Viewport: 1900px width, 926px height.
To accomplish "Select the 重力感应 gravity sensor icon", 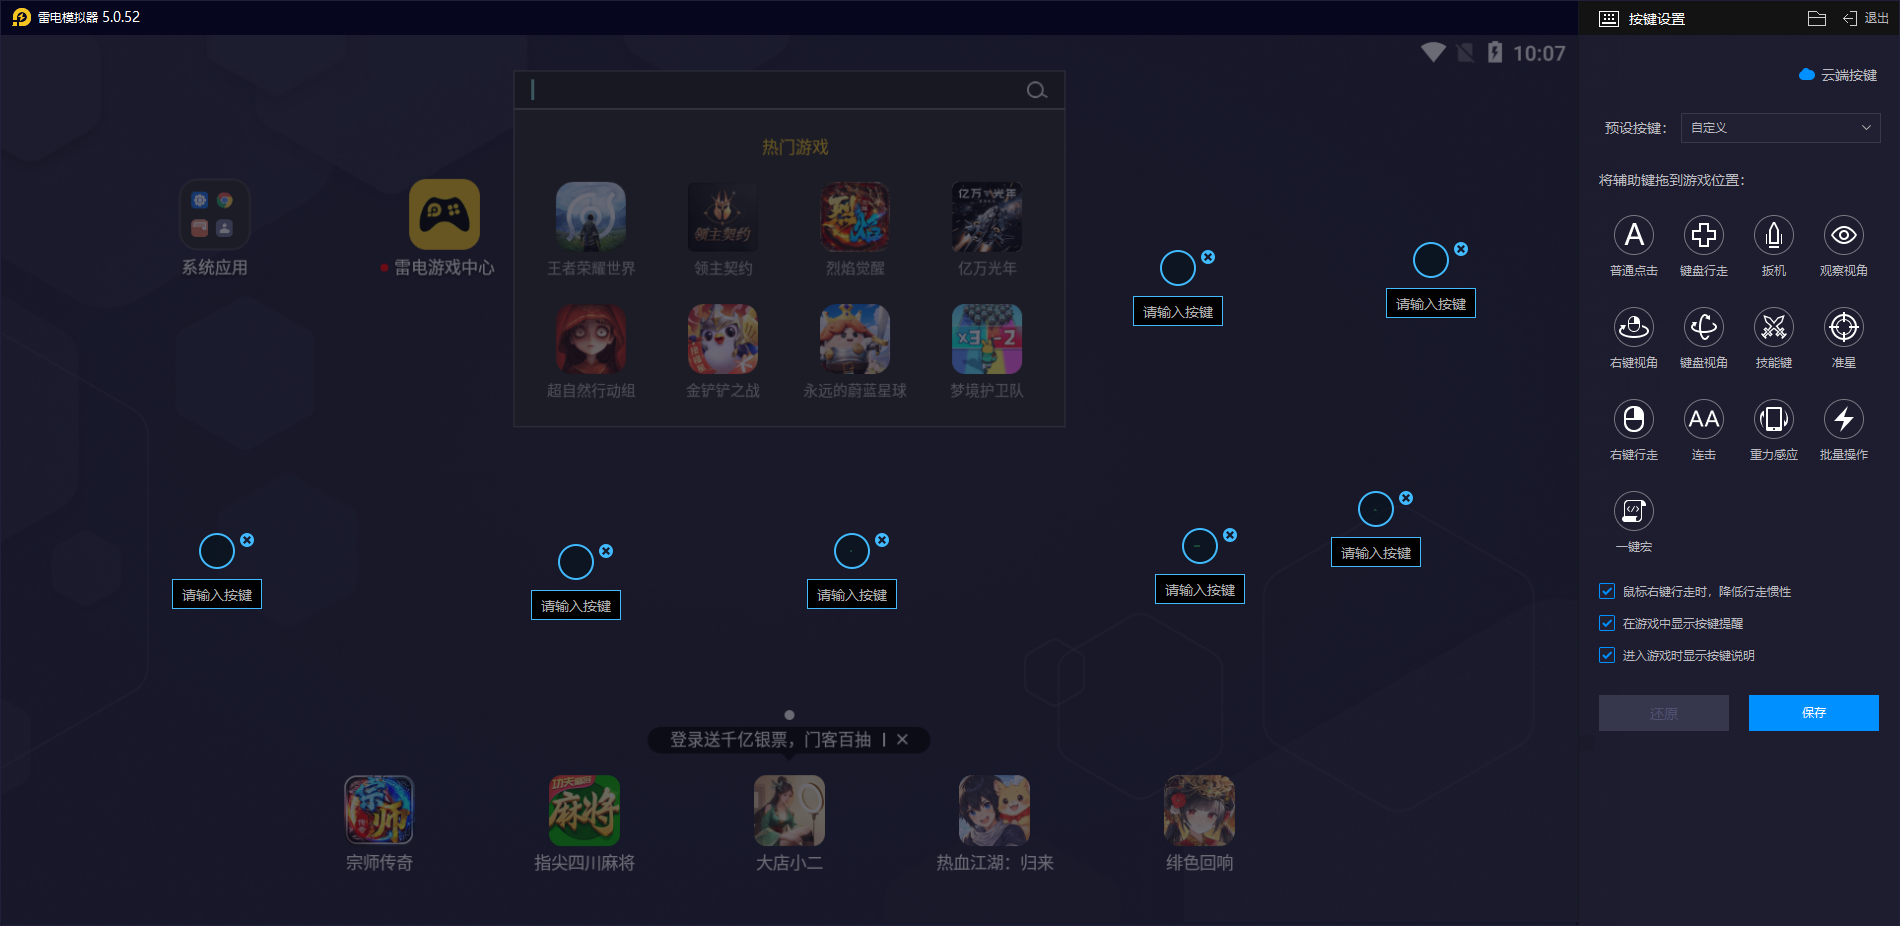I will (1774, 419).
